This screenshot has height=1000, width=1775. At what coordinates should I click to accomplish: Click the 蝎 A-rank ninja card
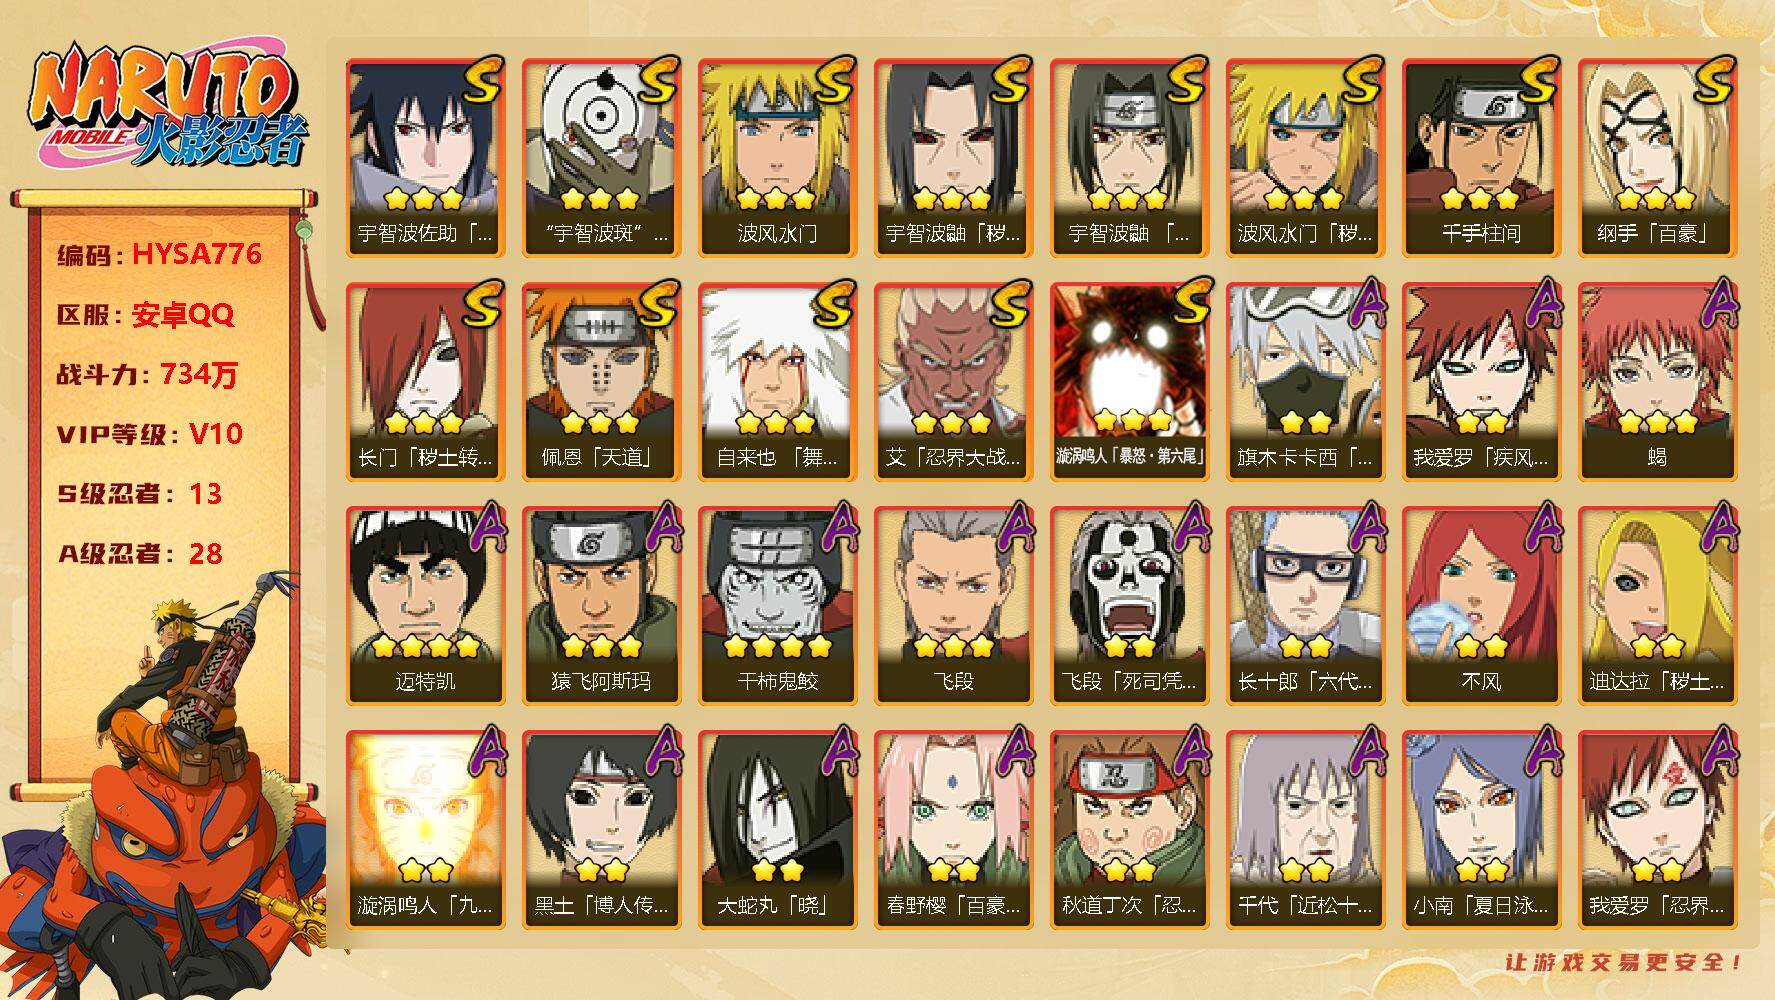pyautogui.click(x=1657, y=382)
